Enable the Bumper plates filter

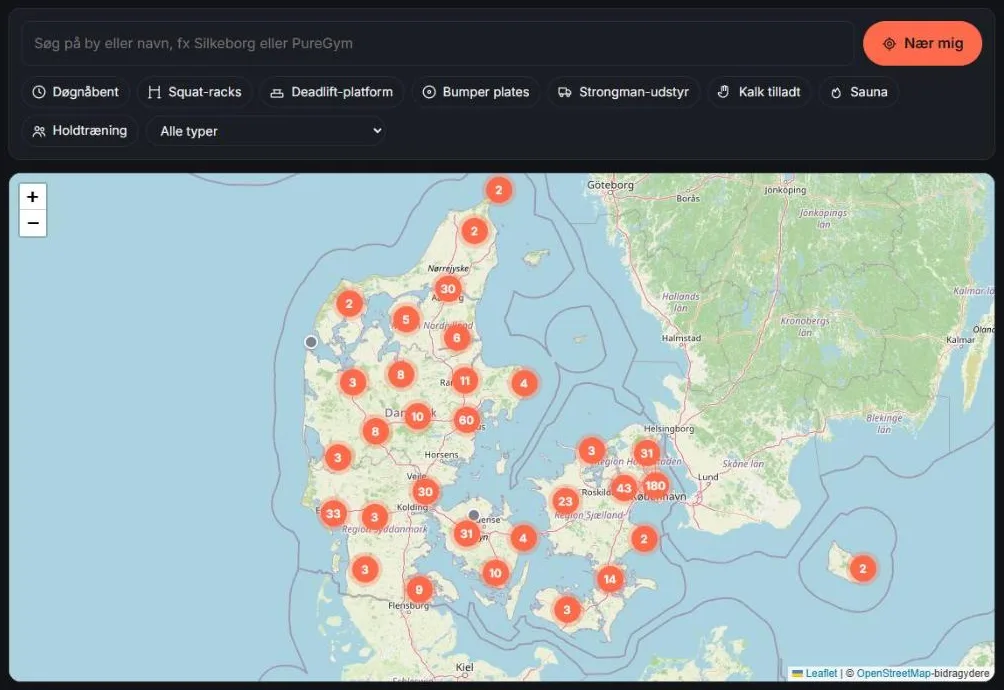pyautogui.click(x=476, y=92)
